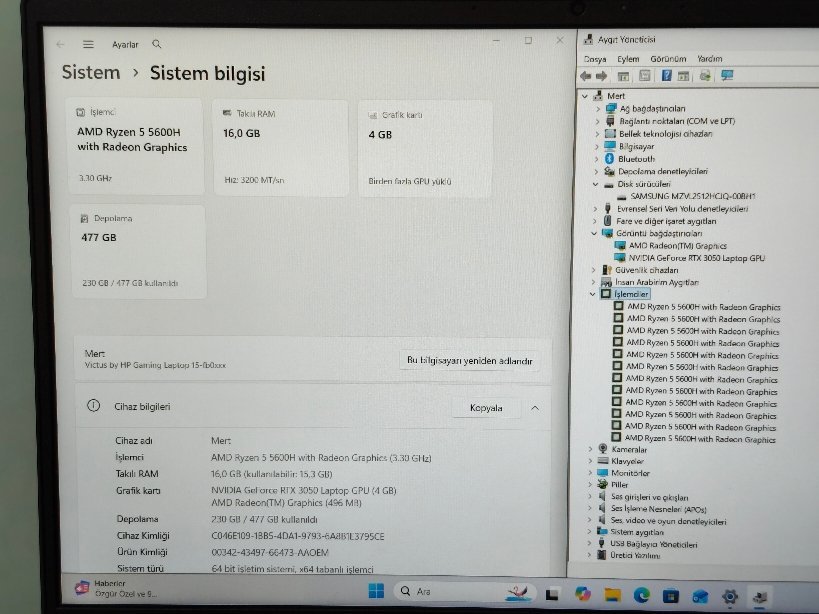Open the Görünüm menu
Screen dimensions: 819x614
tap(668, 59)
